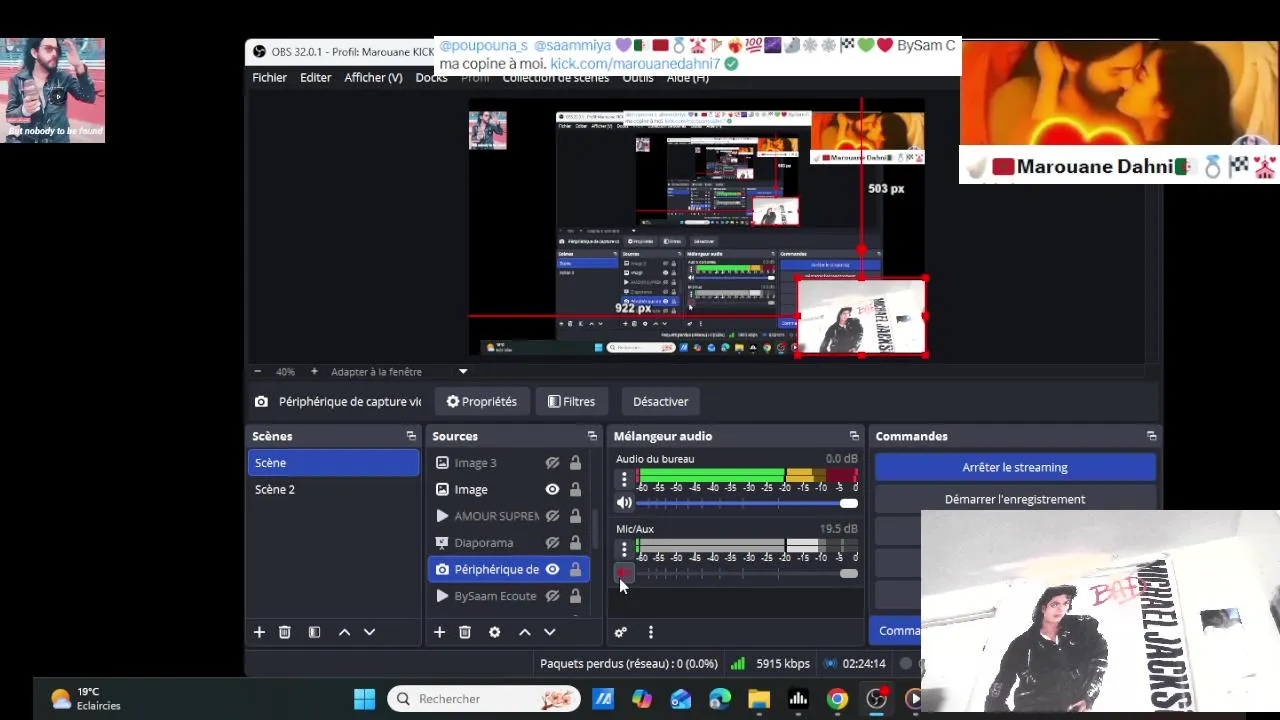Click the Désactiver button
The width and height of the screenshot is (1280, 720).
point(660,401)
